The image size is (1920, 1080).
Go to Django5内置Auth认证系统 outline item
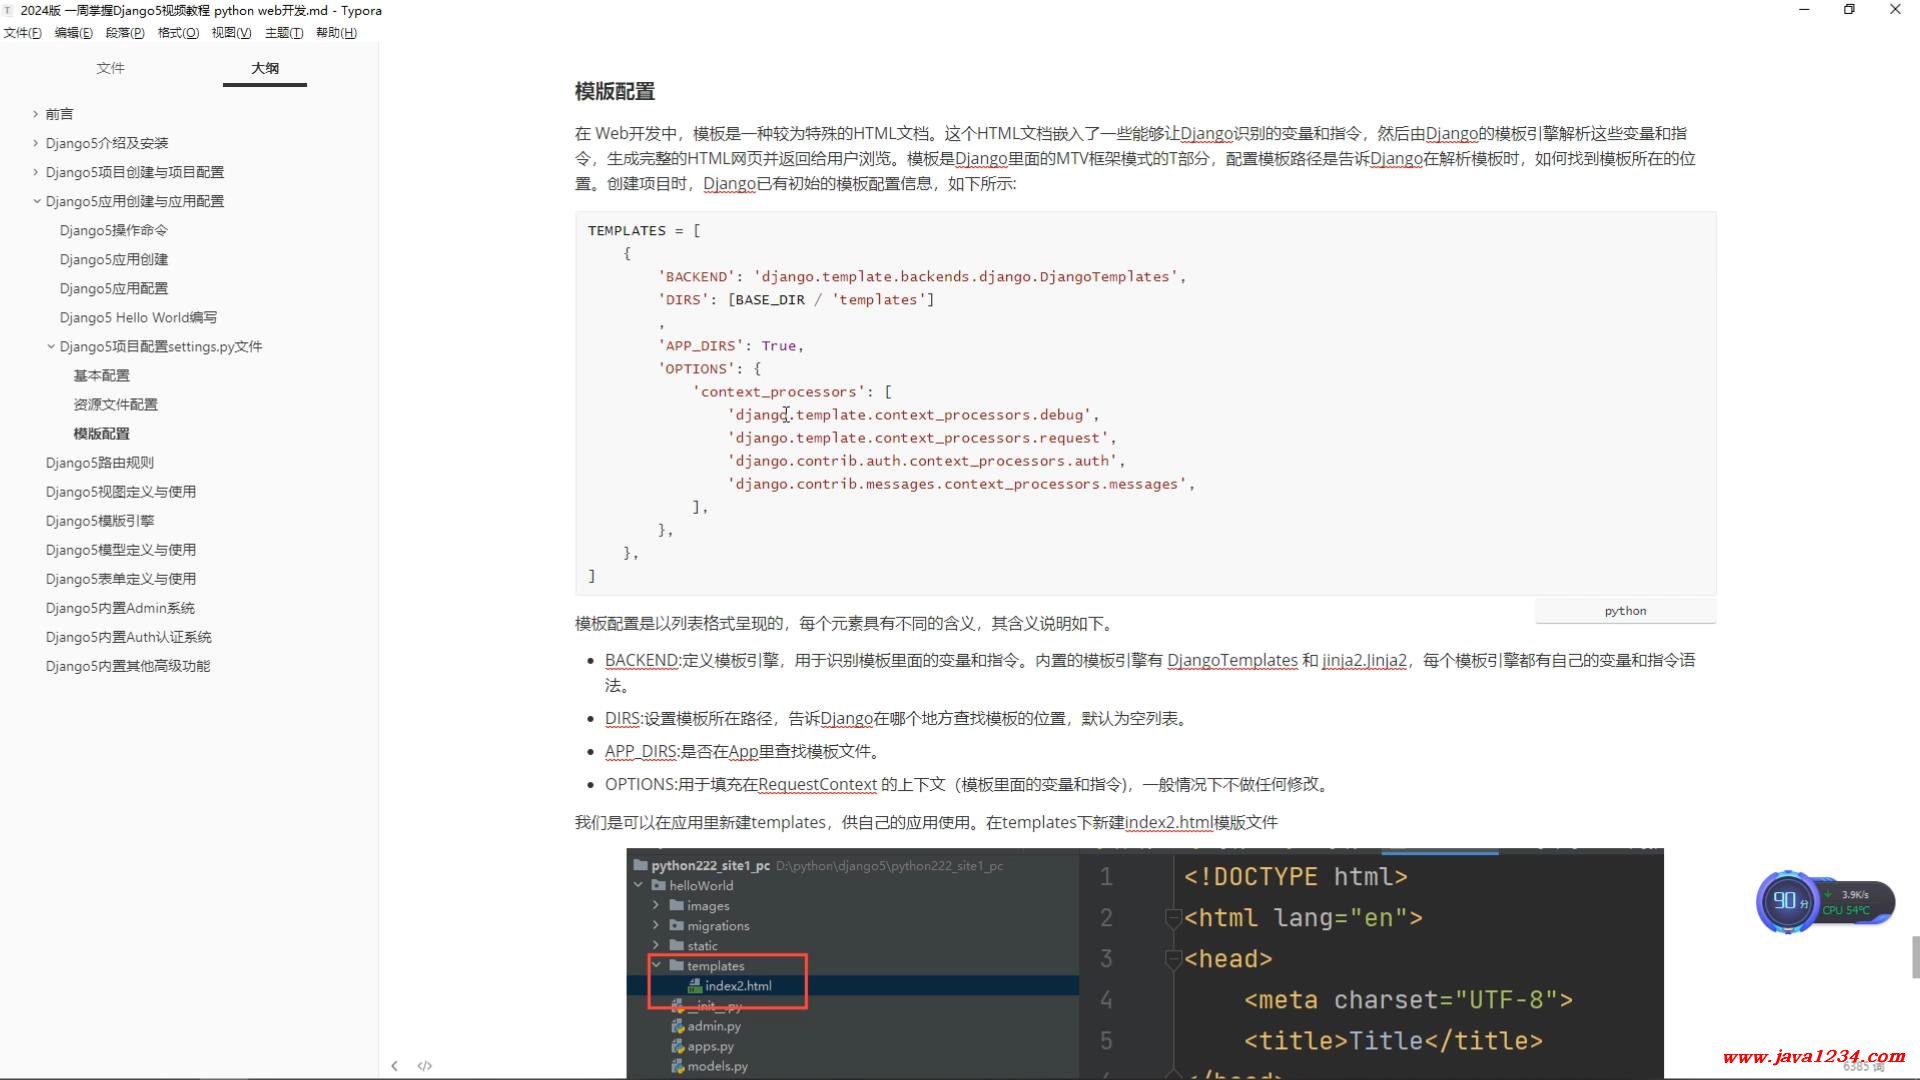(128, 636)
